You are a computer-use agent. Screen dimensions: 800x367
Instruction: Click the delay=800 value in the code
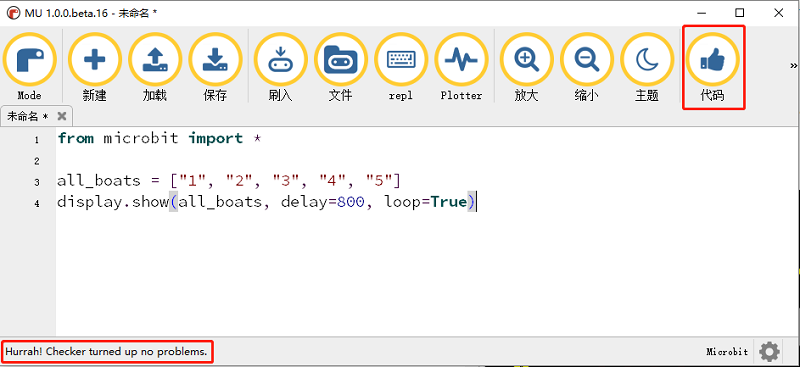(x=322, y=203)
